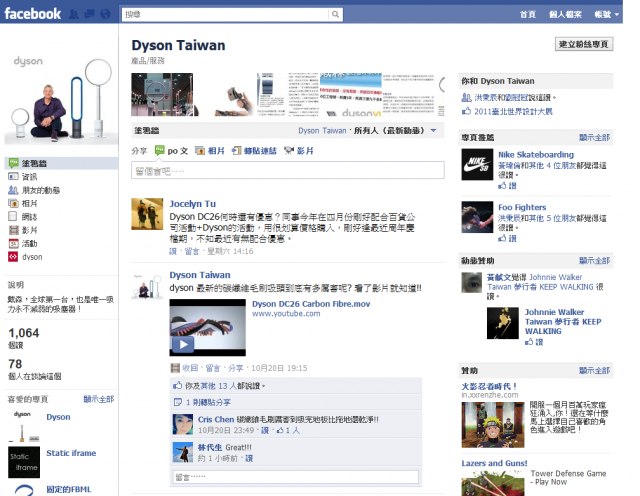Open notifications globe icon in header
Screen dimensions: 640x496
tap(105, 14)
